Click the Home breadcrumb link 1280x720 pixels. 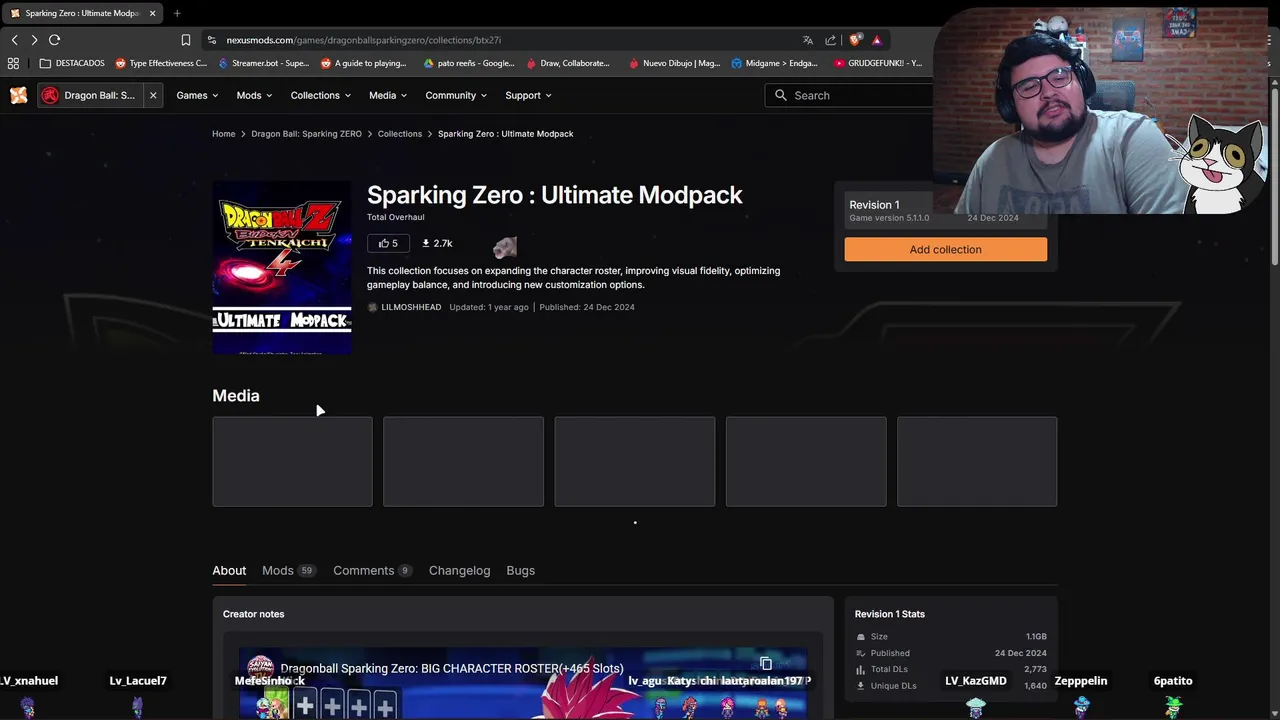[224, 134]
